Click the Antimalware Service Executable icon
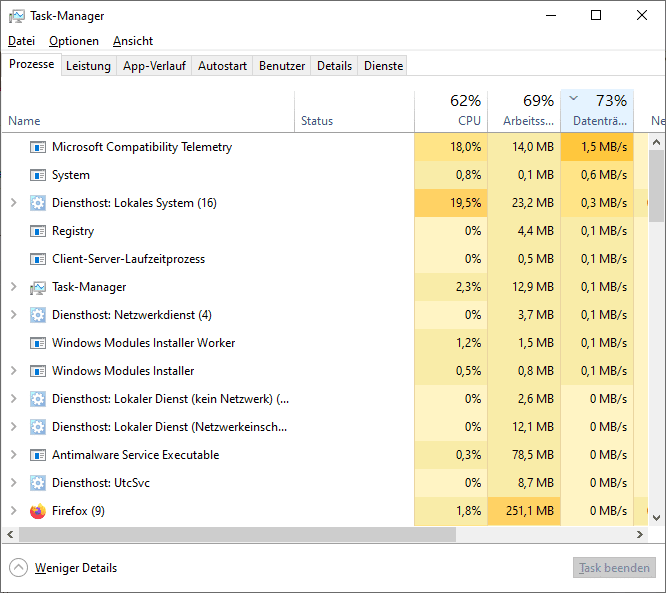This screenshot has height=593, width=666. click(38, 455)
